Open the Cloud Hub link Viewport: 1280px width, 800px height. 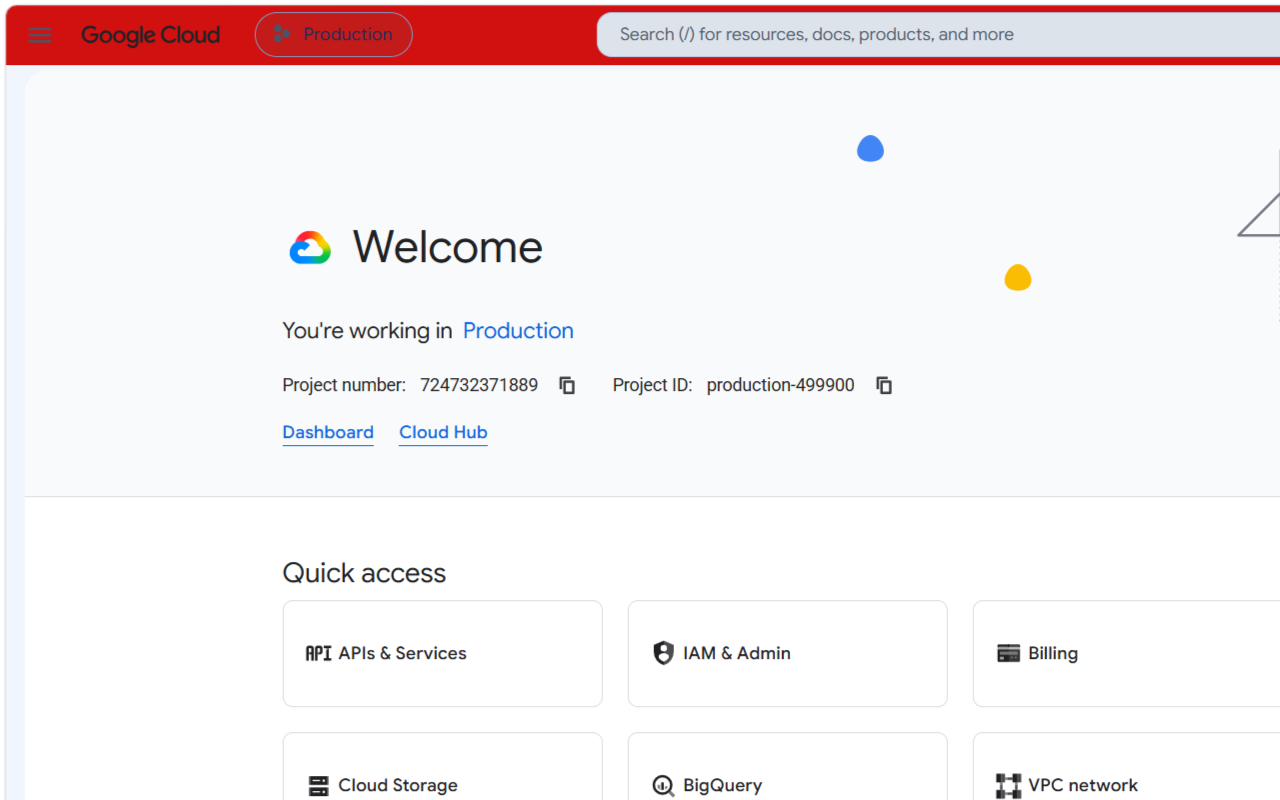[x=443, y=432]
